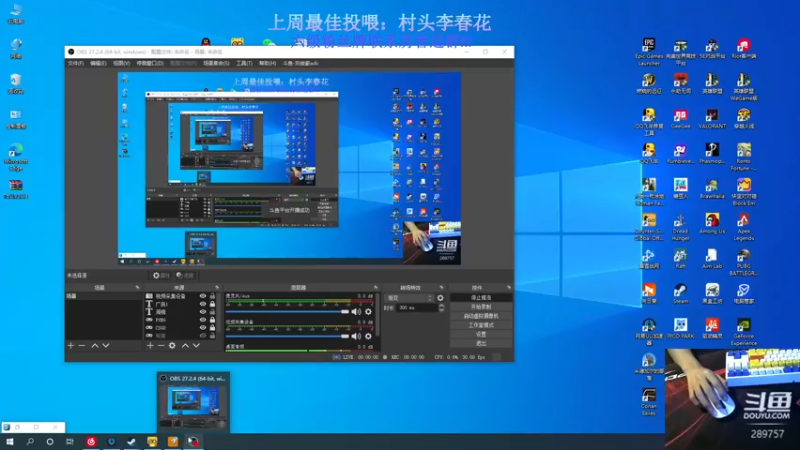
Task: Hide the 广告1 text source via eye
Action: click(x=203, y=304)
